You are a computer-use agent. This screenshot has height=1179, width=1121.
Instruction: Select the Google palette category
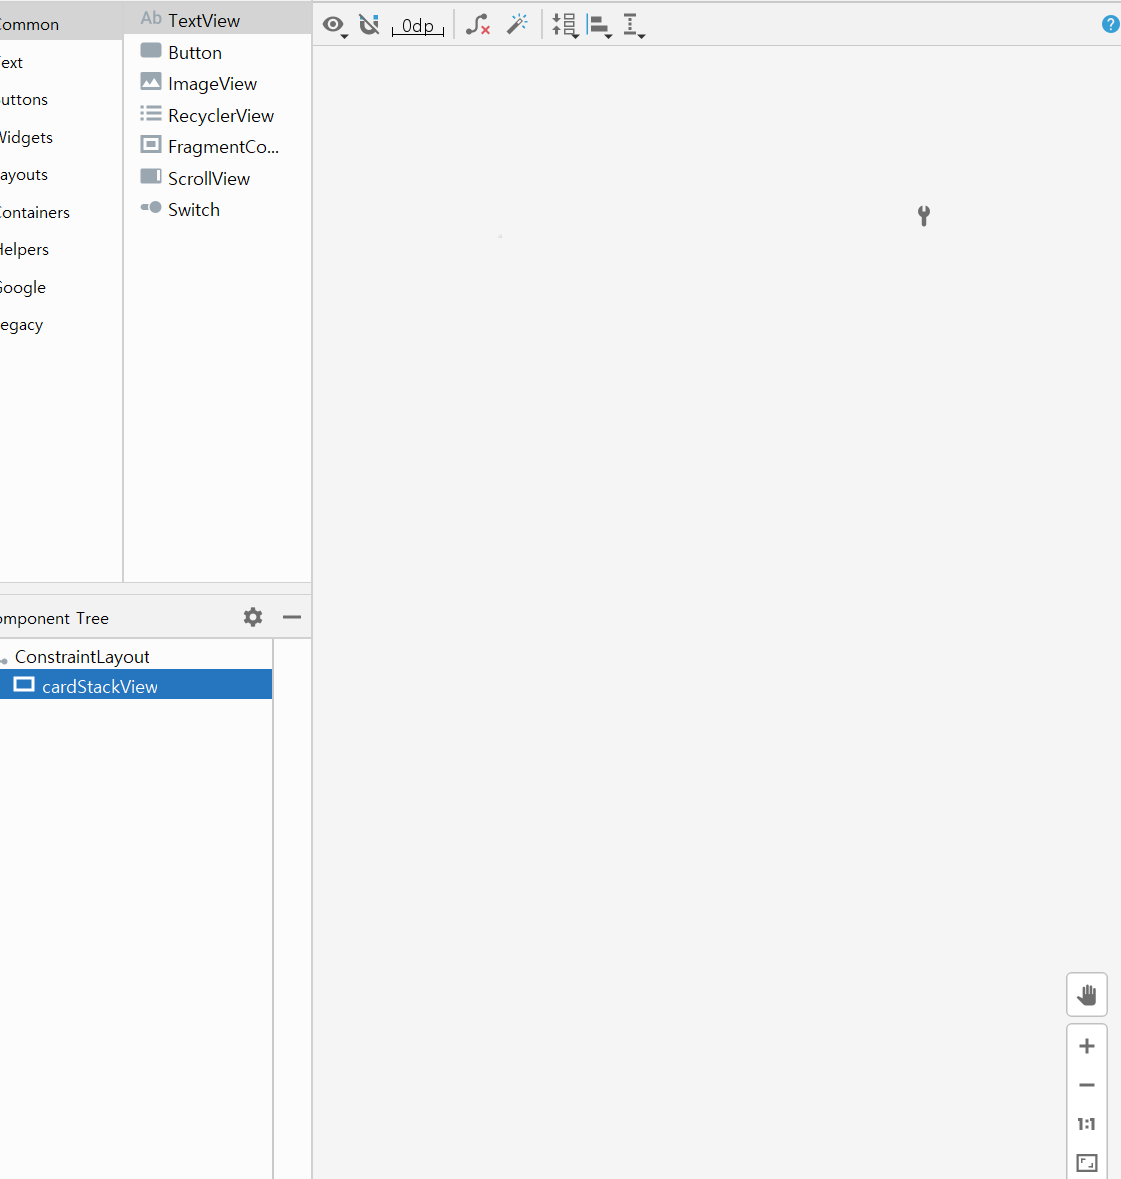[x=61, y=287]
